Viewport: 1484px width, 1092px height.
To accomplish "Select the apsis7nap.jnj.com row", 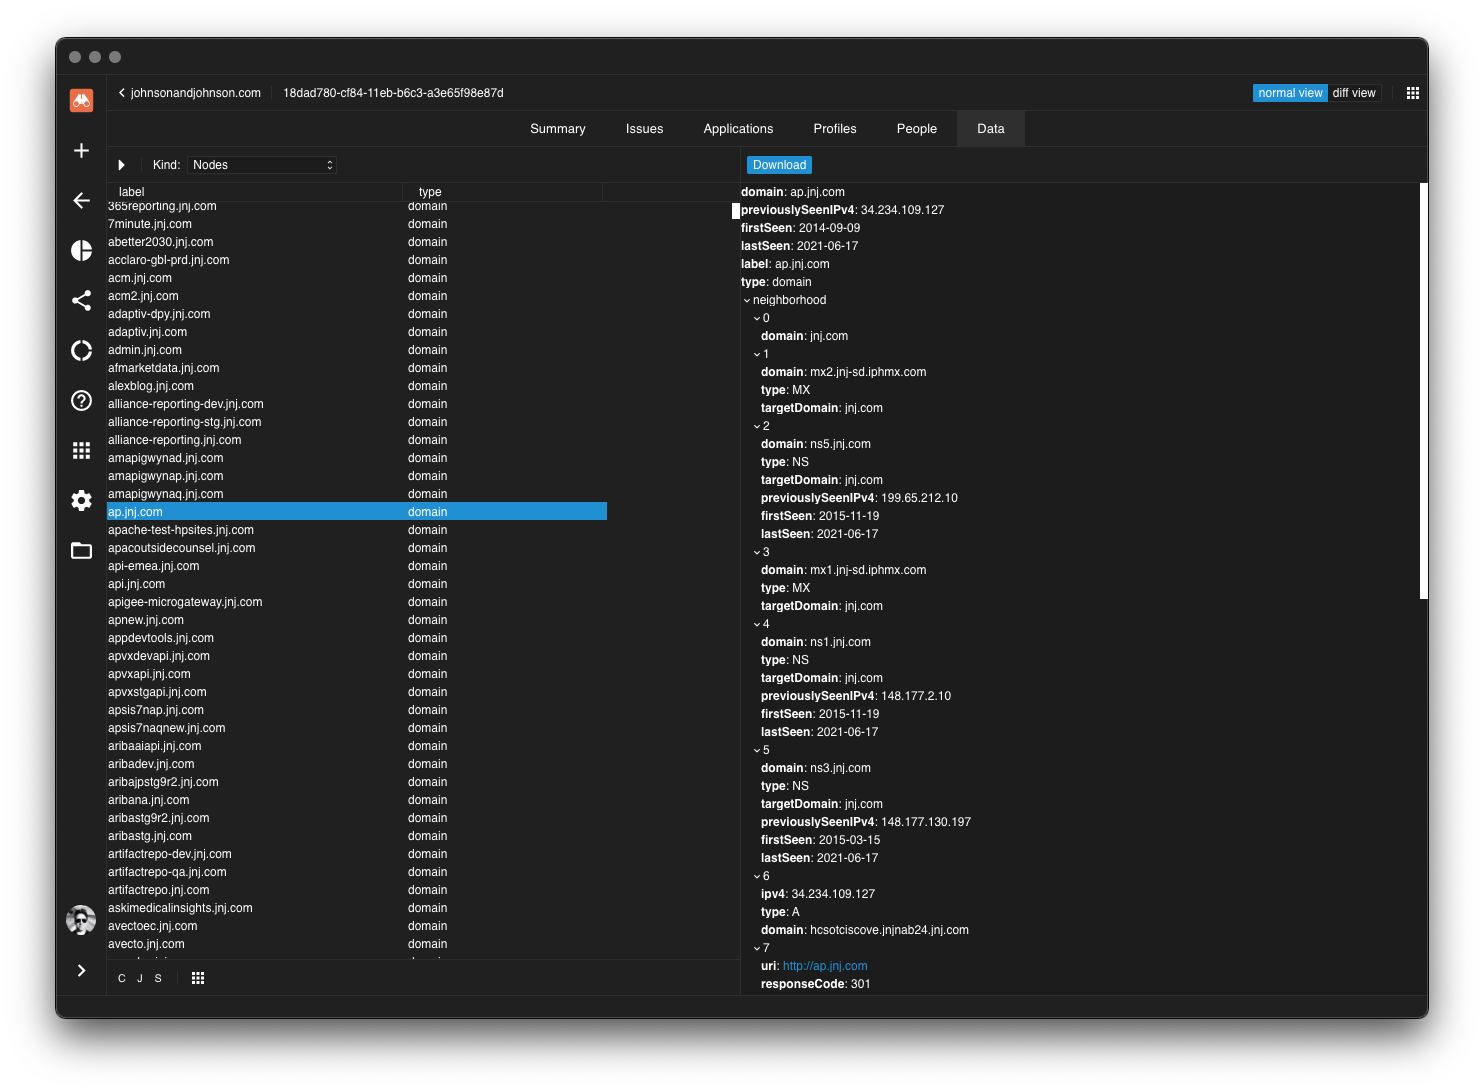I will (x=357, y=710).
